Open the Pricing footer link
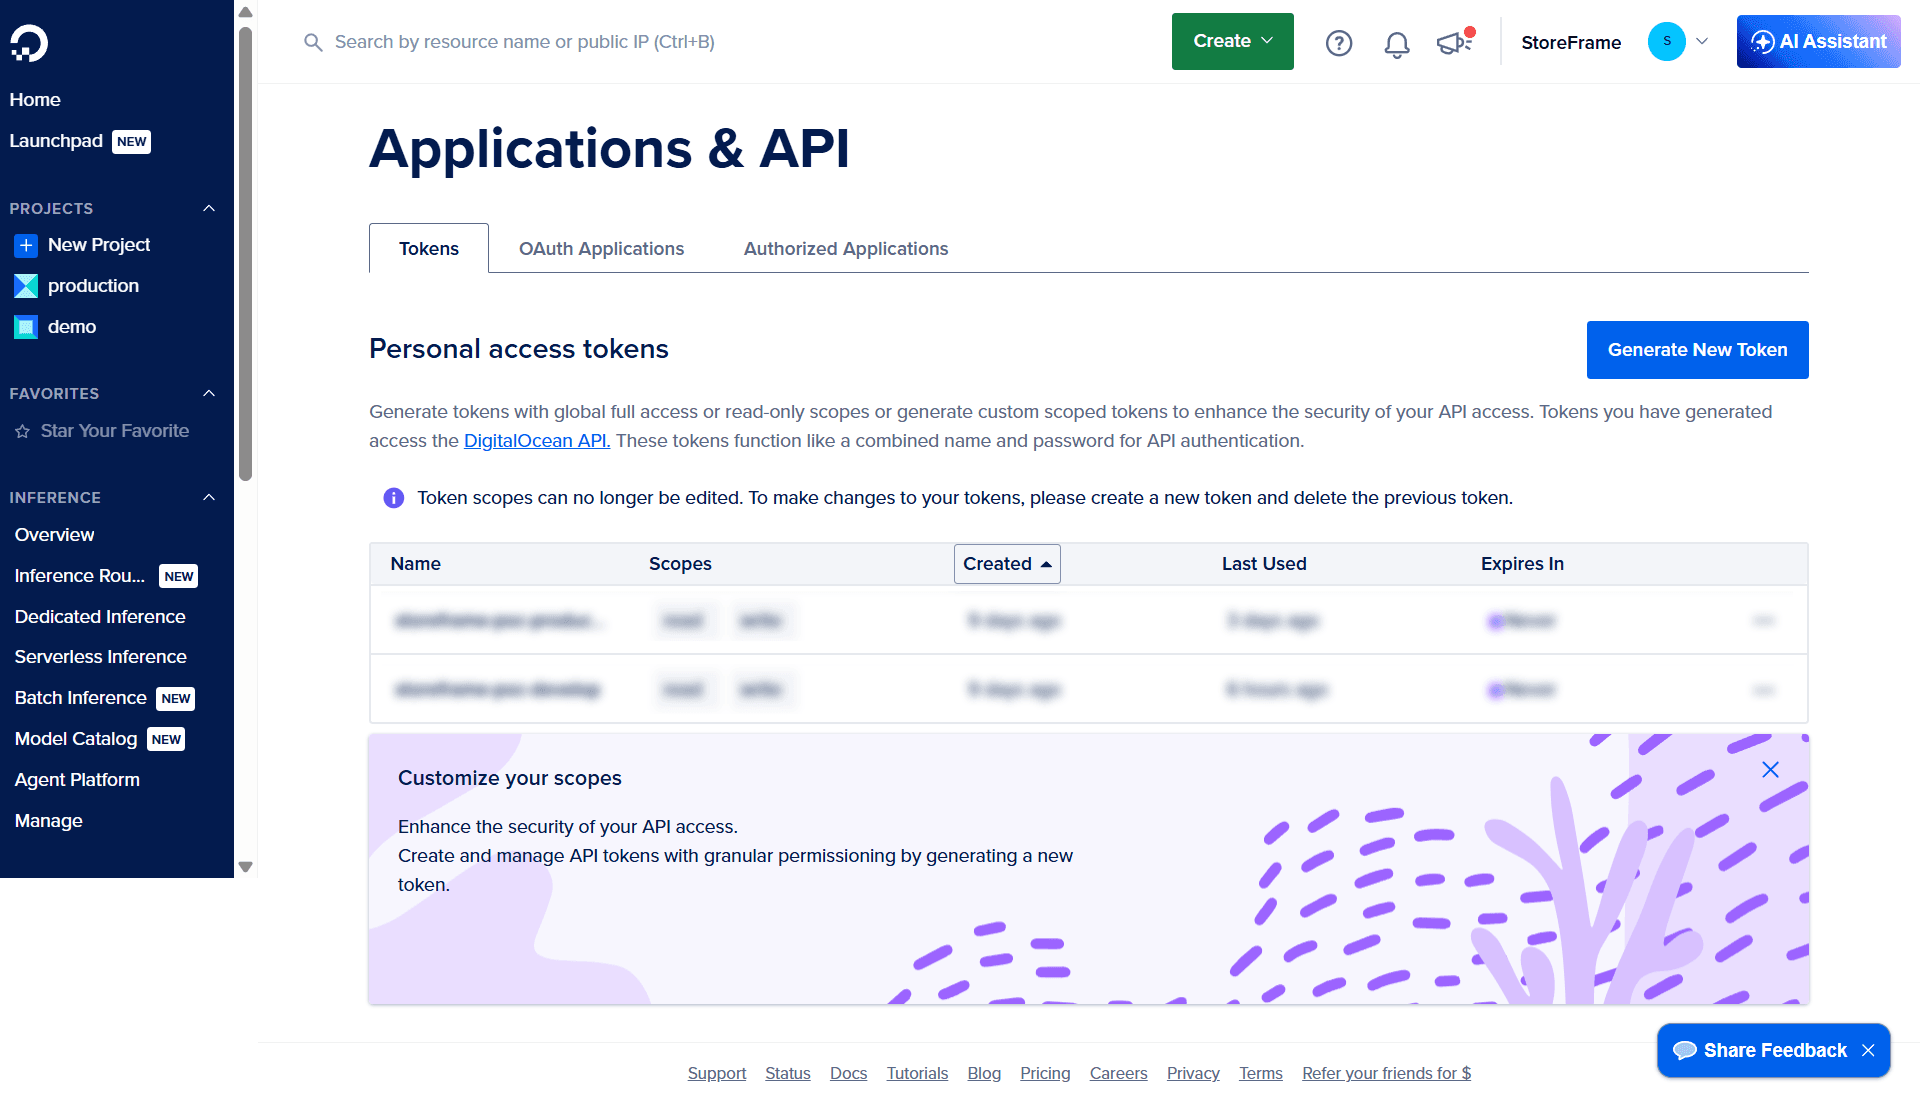The image size is (1920, 1106). click(1045, 1073)
